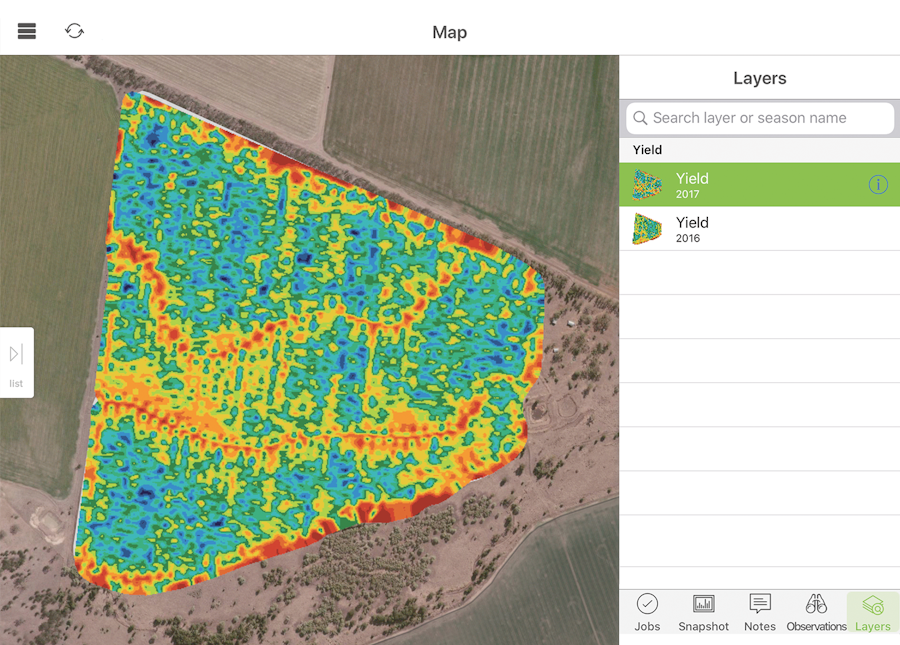This screenshot has width=900, height=645.
Task: Click the Yield 2016 thumbnail preview
Action: (x=647, y=229)
